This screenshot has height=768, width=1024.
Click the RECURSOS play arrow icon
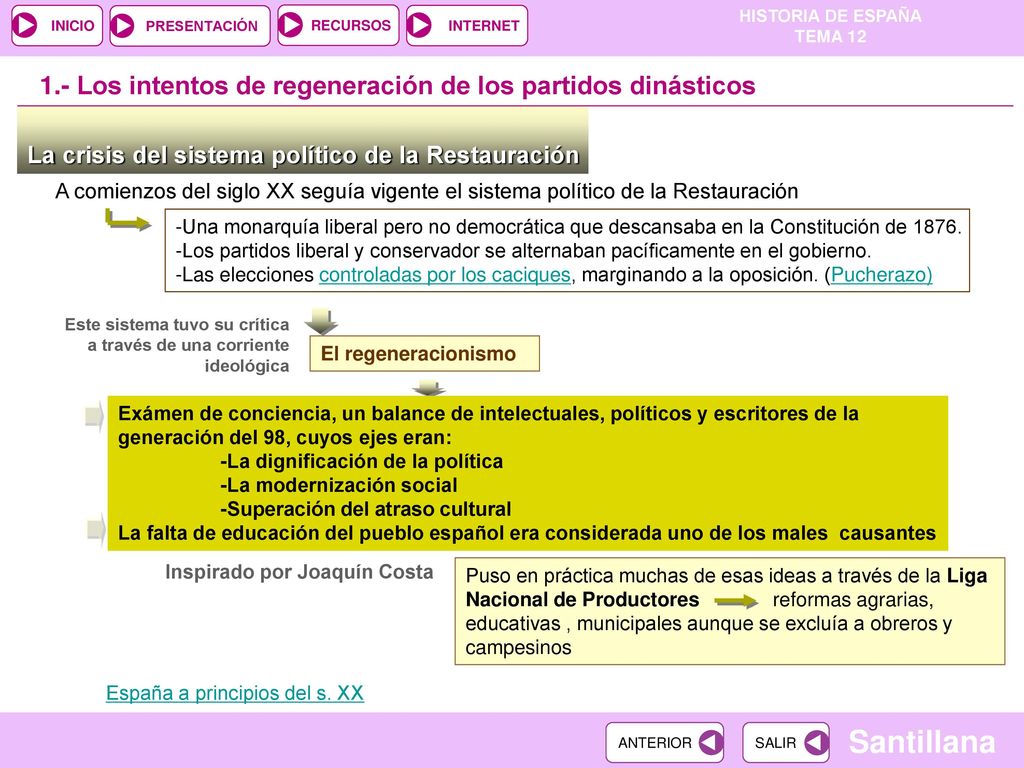[x=291, y=25]
